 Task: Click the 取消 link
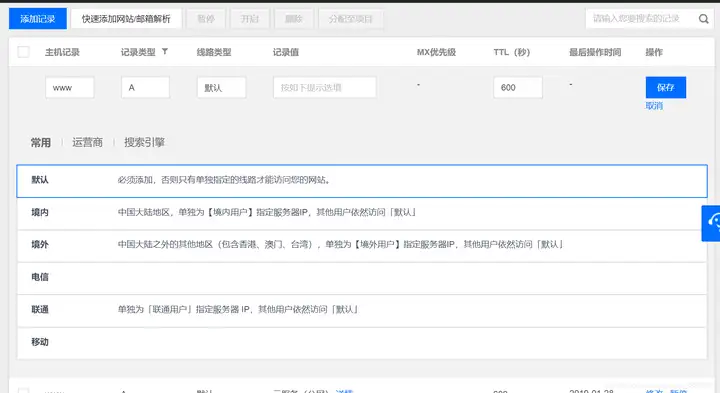654,106
